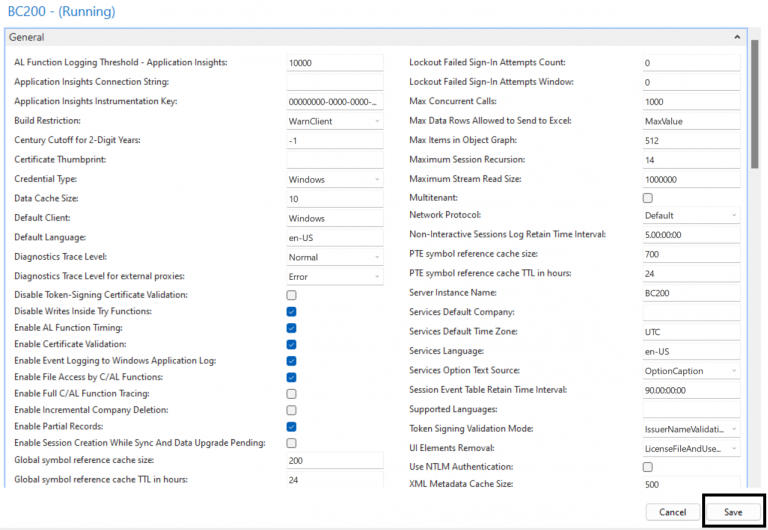
Task: Uncheck Enable Partial Records checkbox
Action: [292, 427]
